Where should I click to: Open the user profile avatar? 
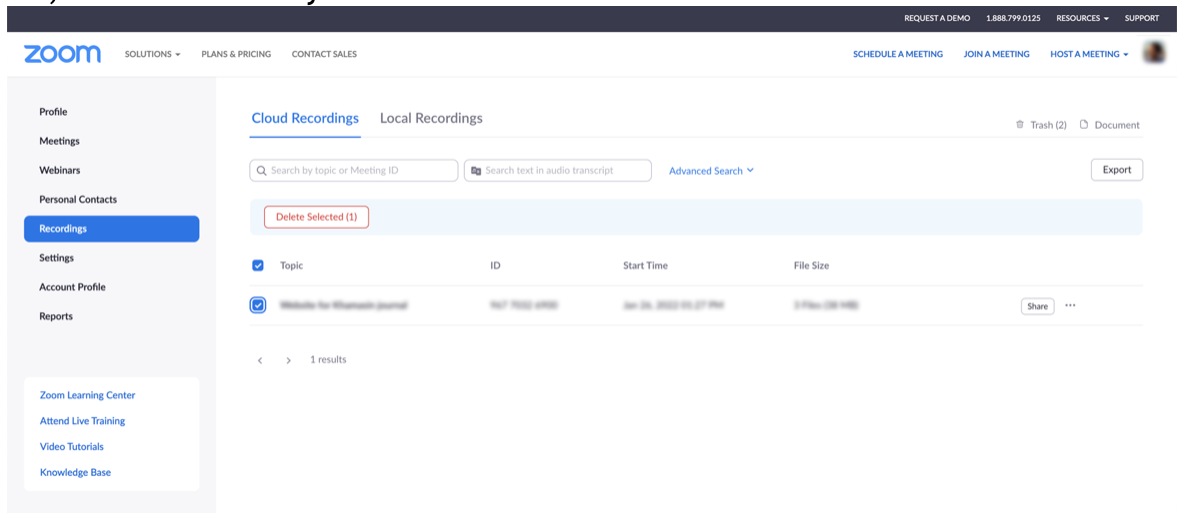pos(1154,53)
